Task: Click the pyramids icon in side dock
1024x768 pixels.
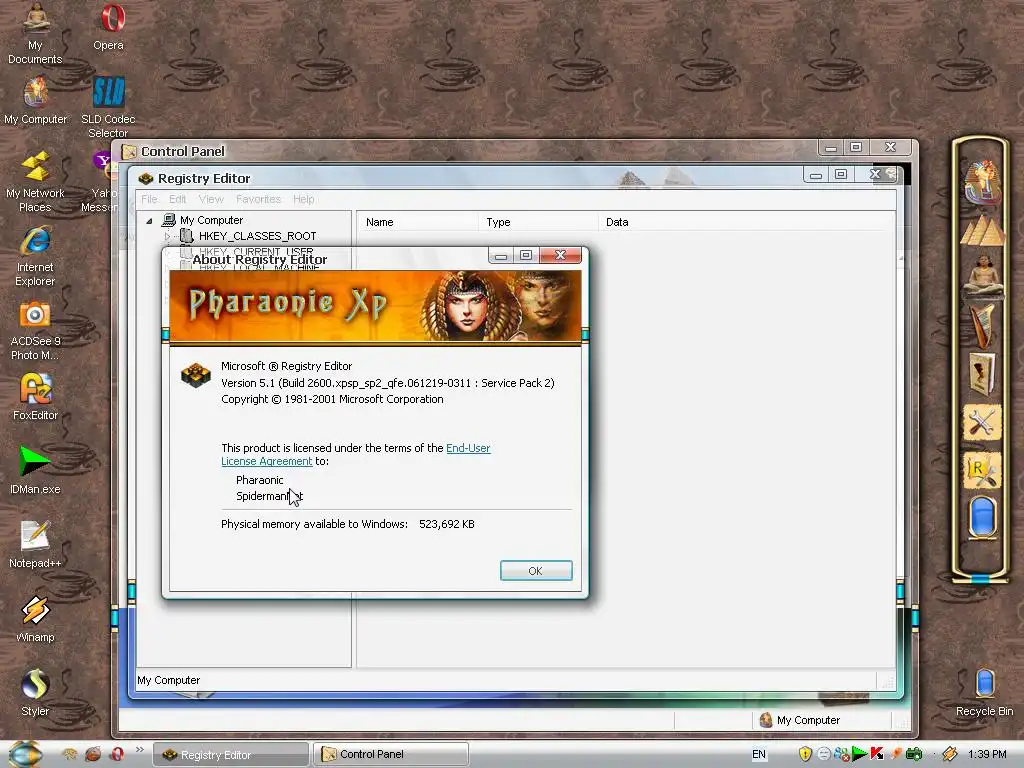Action: [982, 230]
